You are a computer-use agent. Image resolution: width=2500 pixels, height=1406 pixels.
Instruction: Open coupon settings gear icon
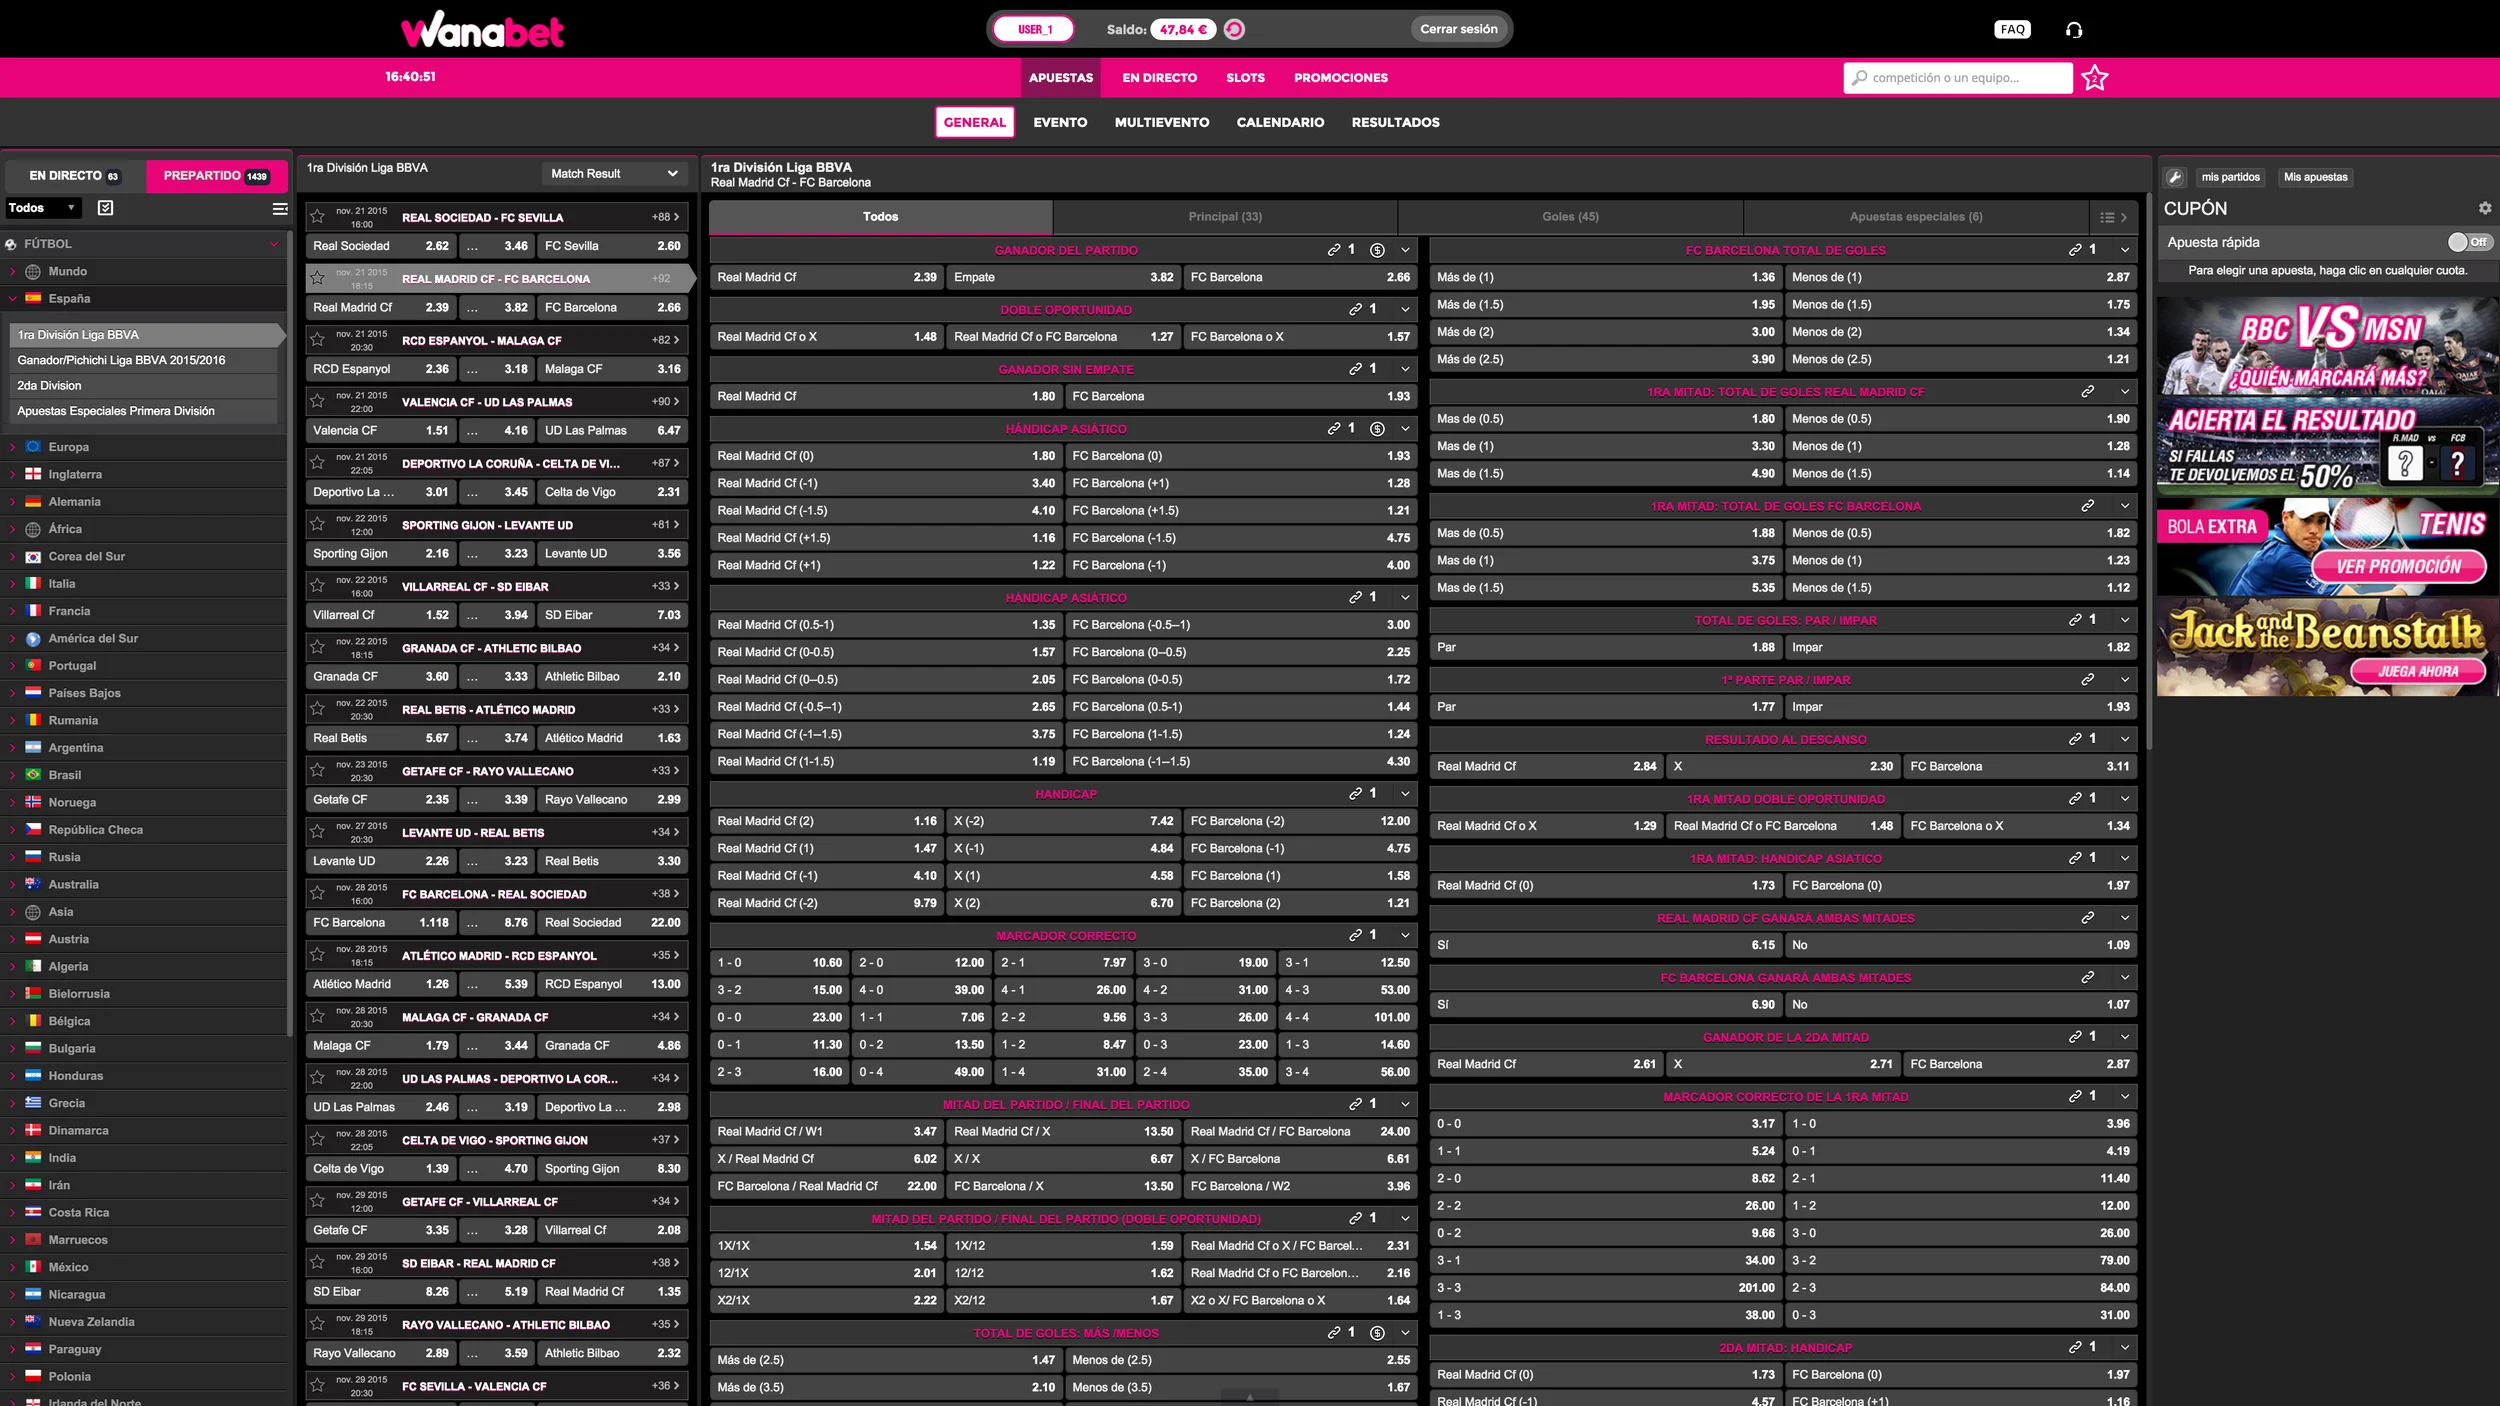2485,208
